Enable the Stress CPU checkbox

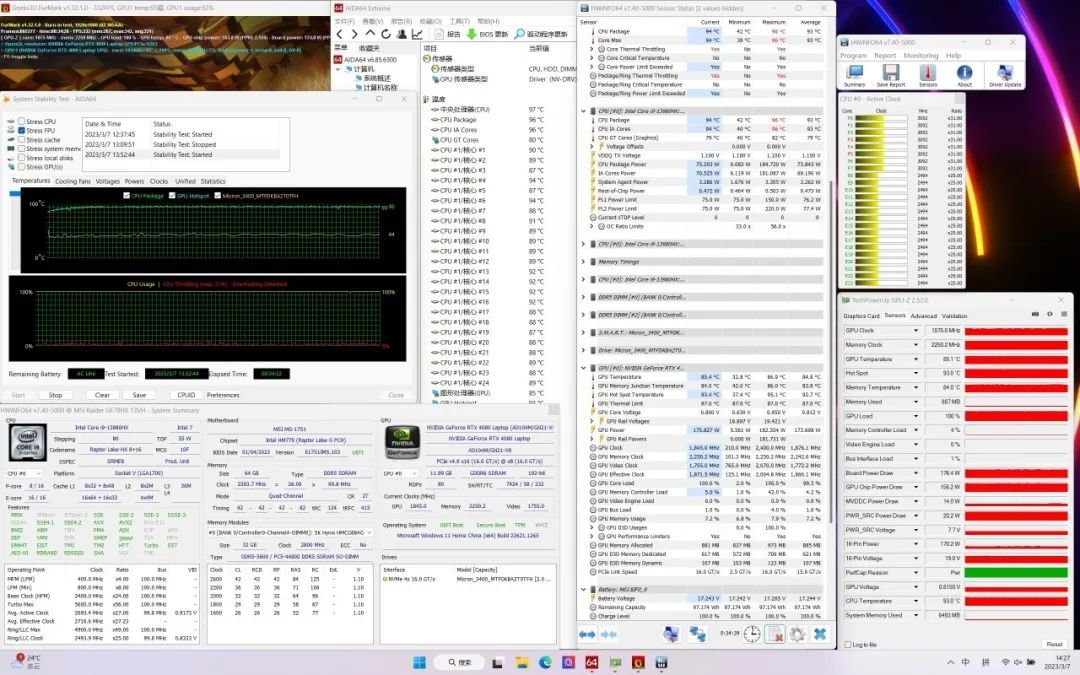[x=21, y=121]
